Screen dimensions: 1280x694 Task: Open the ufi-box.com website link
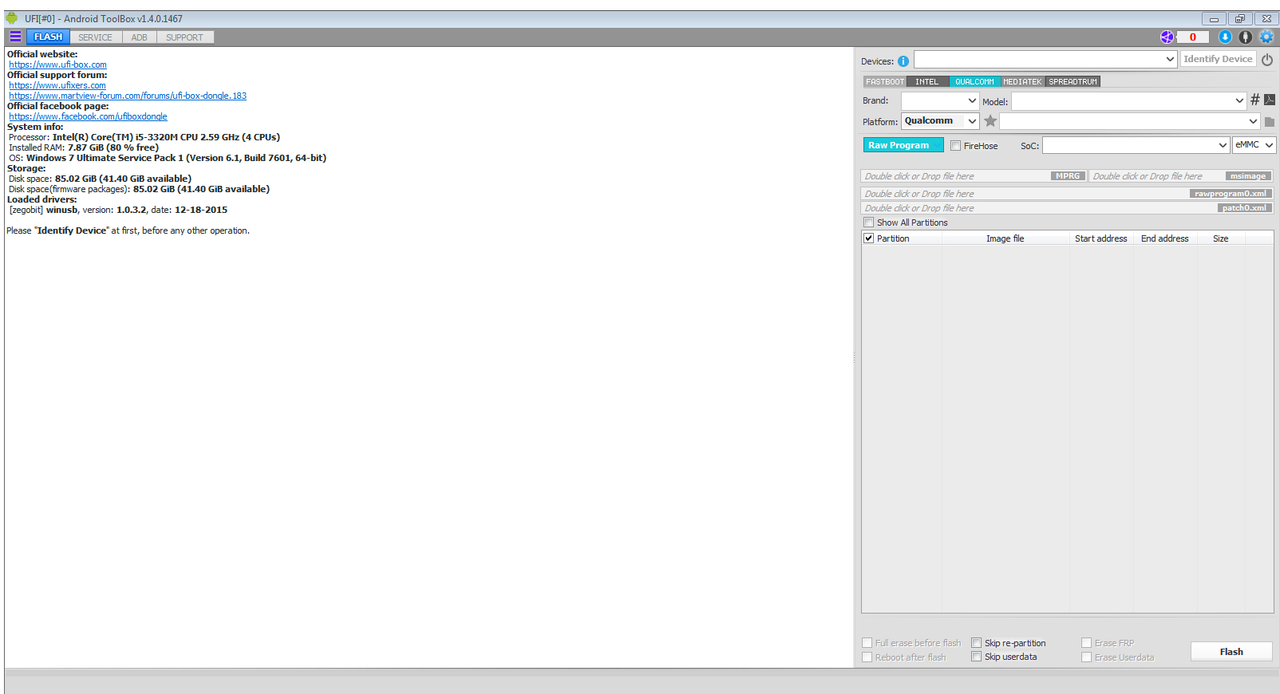[58, 65]
